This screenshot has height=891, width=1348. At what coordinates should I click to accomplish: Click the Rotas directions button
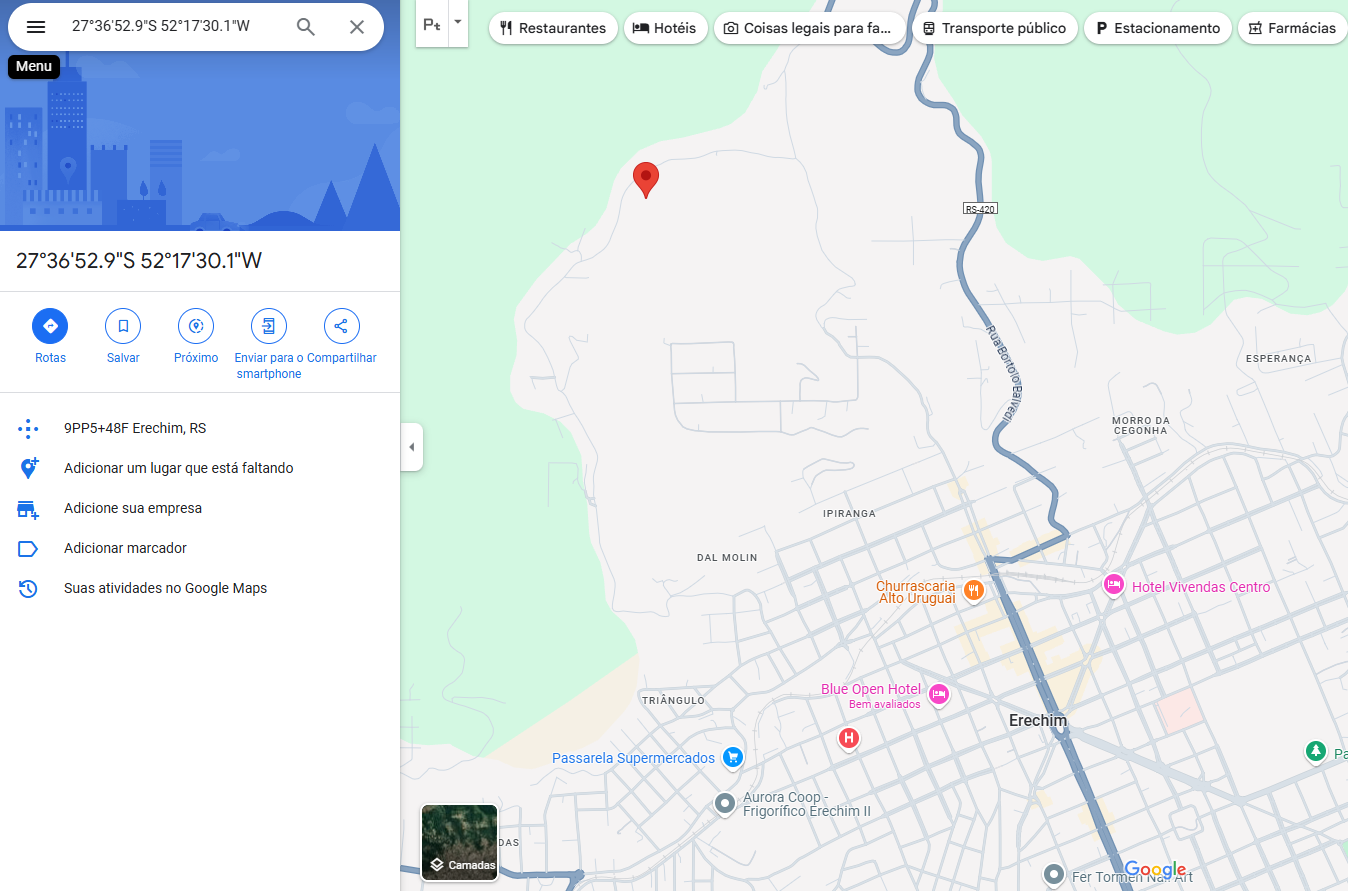point(50,326)
